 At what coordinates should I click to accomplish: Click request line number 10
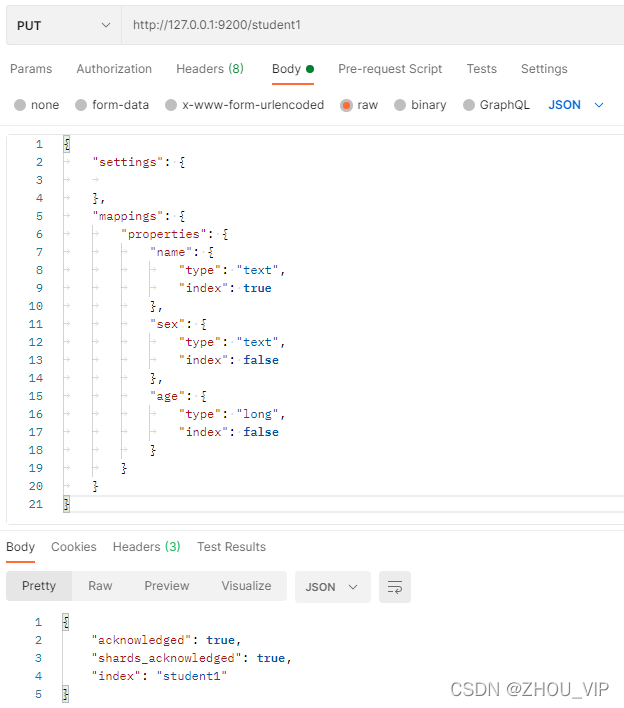(36, 306)
